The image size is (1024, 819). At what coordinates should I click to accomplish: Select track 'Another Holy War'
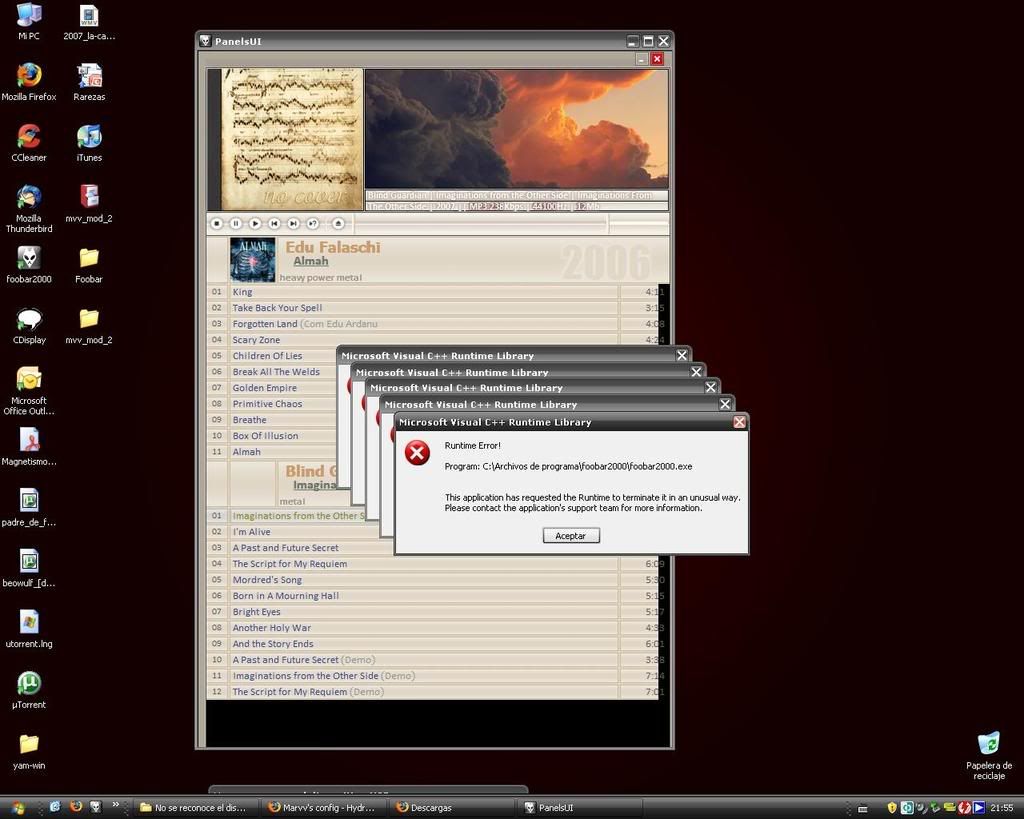pyautogui.click(x=436, y=628)
